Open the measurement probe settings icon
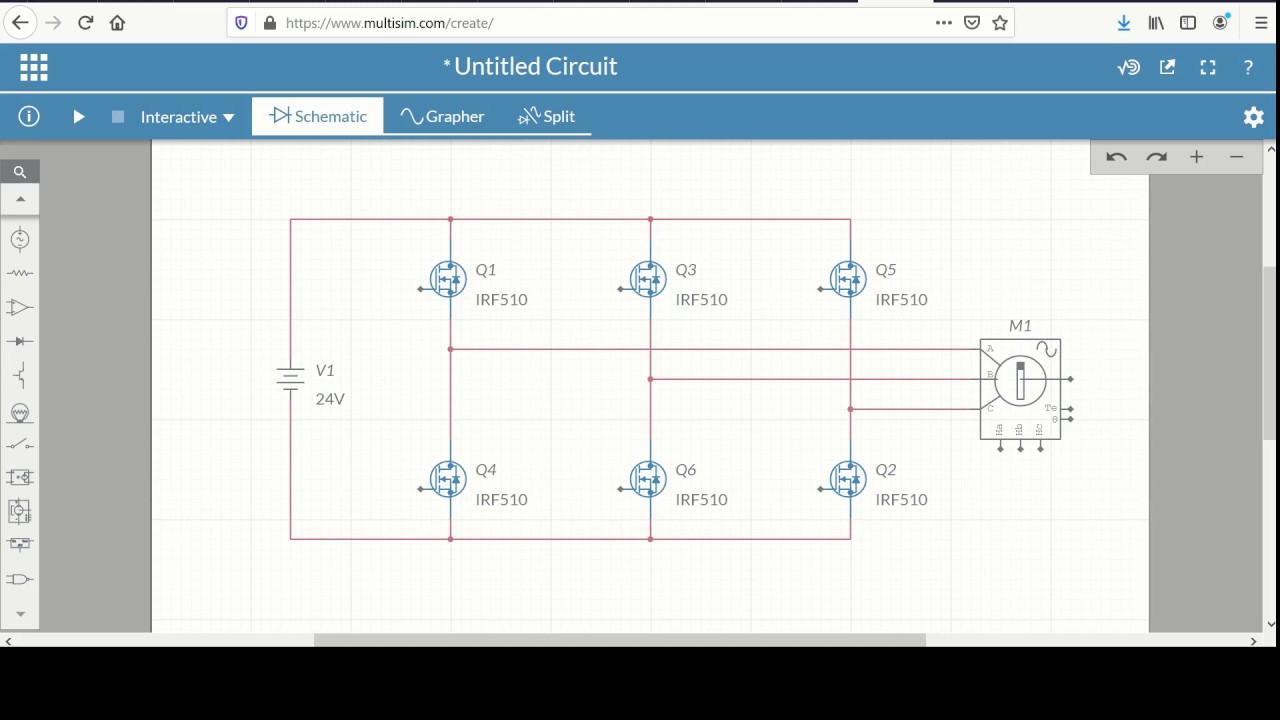 (1129, 67)
